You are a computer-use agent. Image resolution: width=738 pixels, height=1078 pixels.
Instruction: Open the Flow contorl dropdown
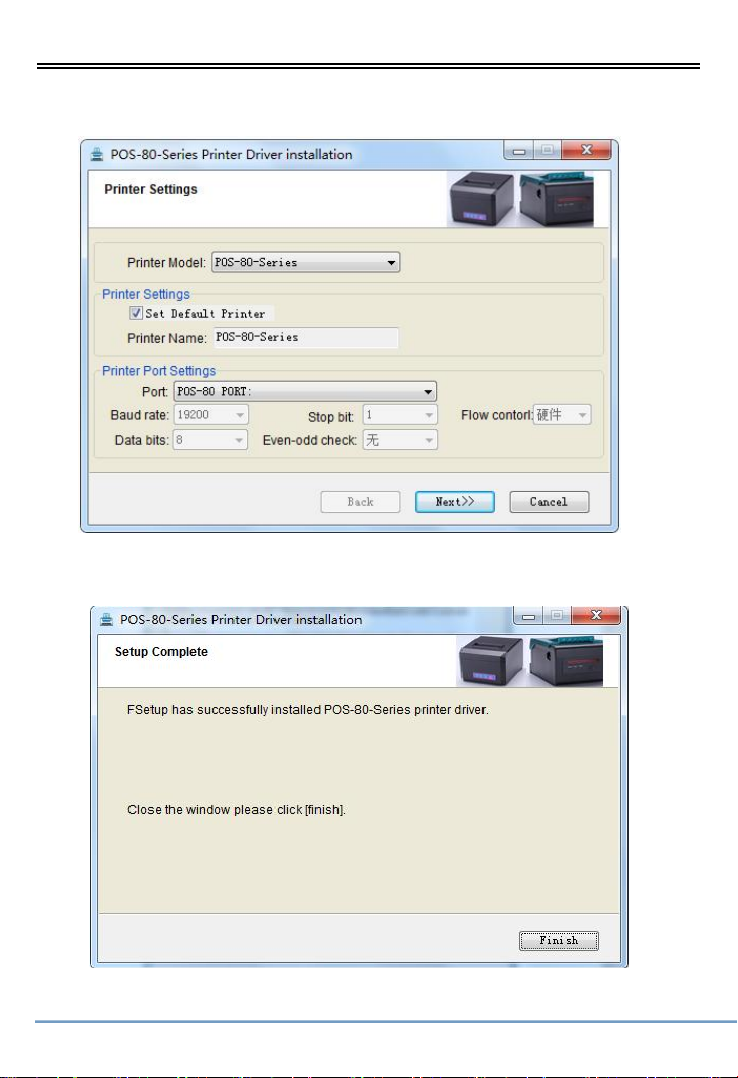[563, 415]
